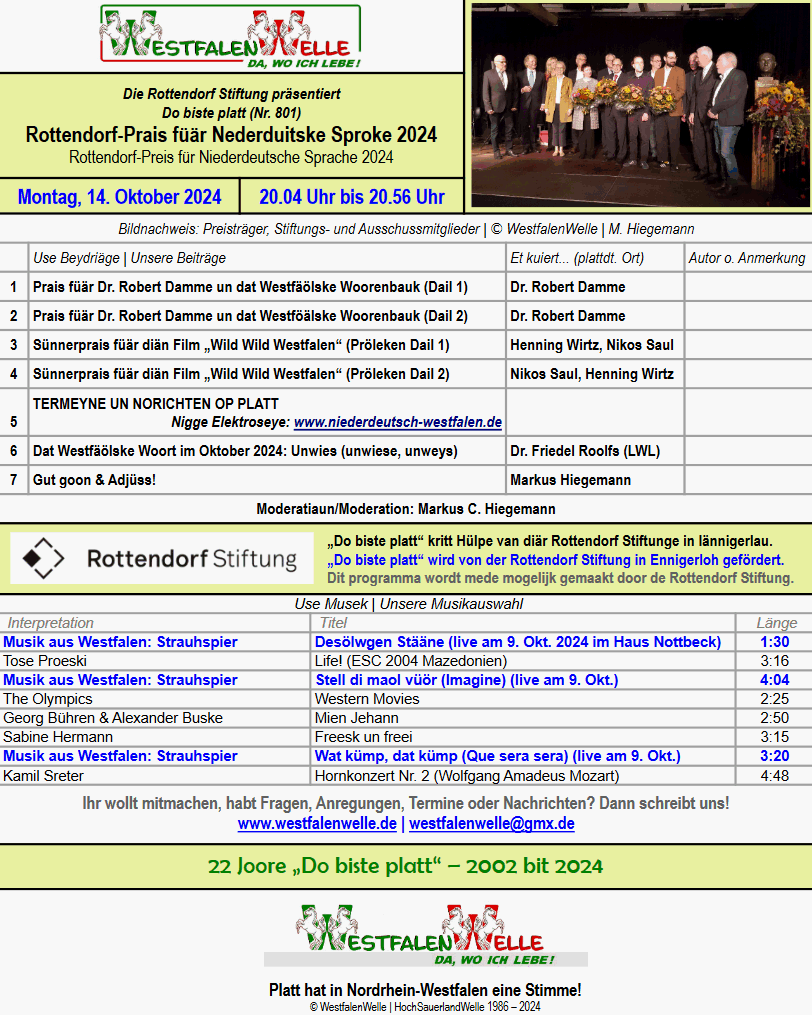The height and width of the screenshot is (1015, 812).
Task: Select row 1 'Woorenbauk (Dail 1)' entry
Action: (251, 287)
